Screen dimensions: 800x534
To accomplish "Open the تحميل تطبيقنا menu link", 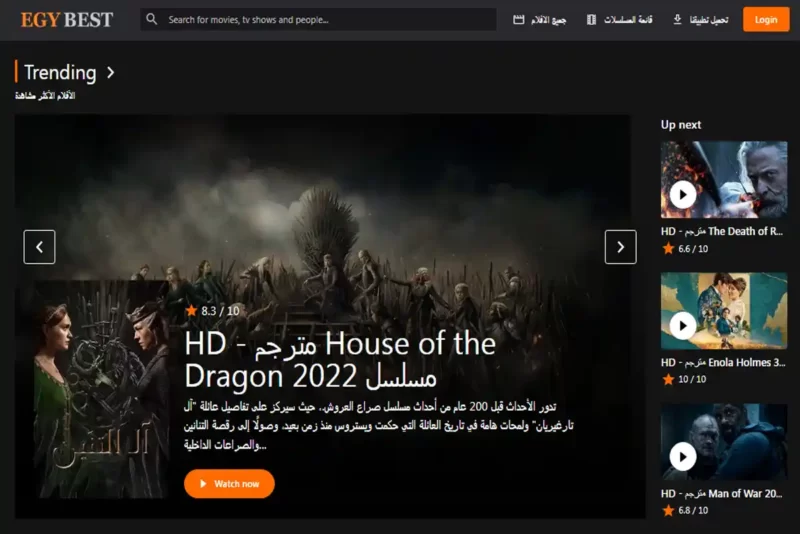I will (709, 20).
